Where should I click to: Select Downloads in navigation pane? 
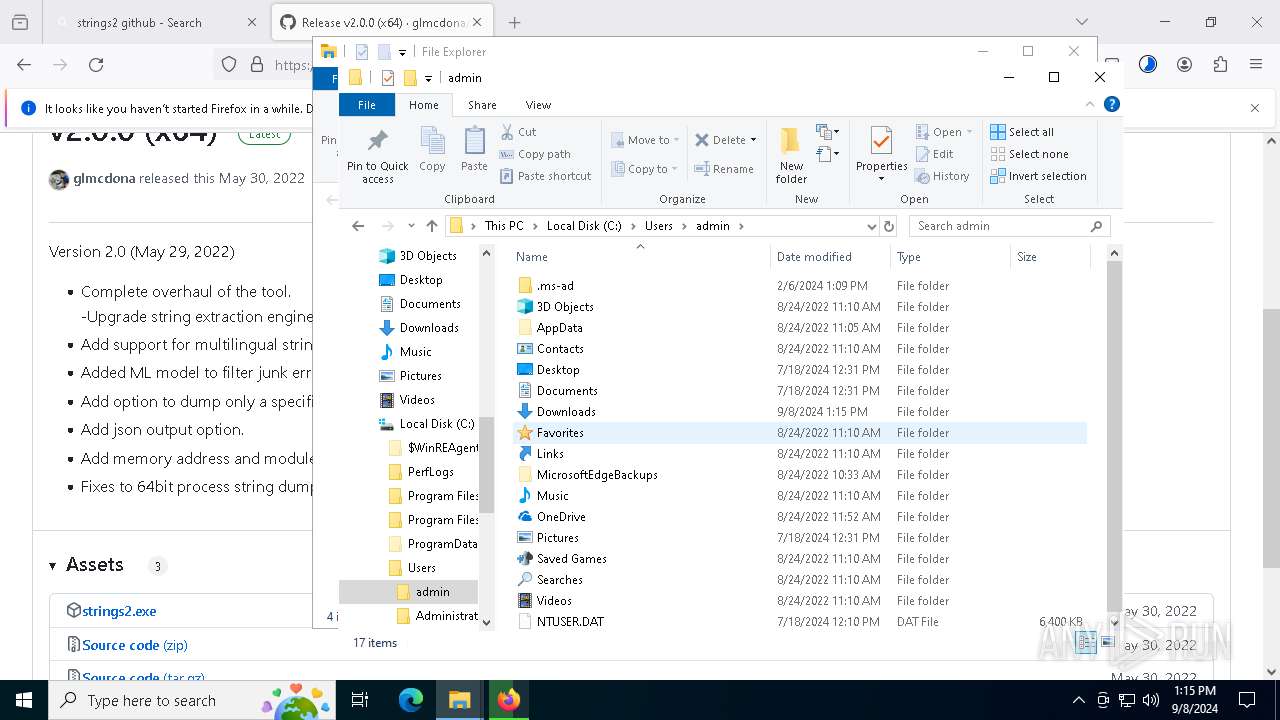coord(429,328)
